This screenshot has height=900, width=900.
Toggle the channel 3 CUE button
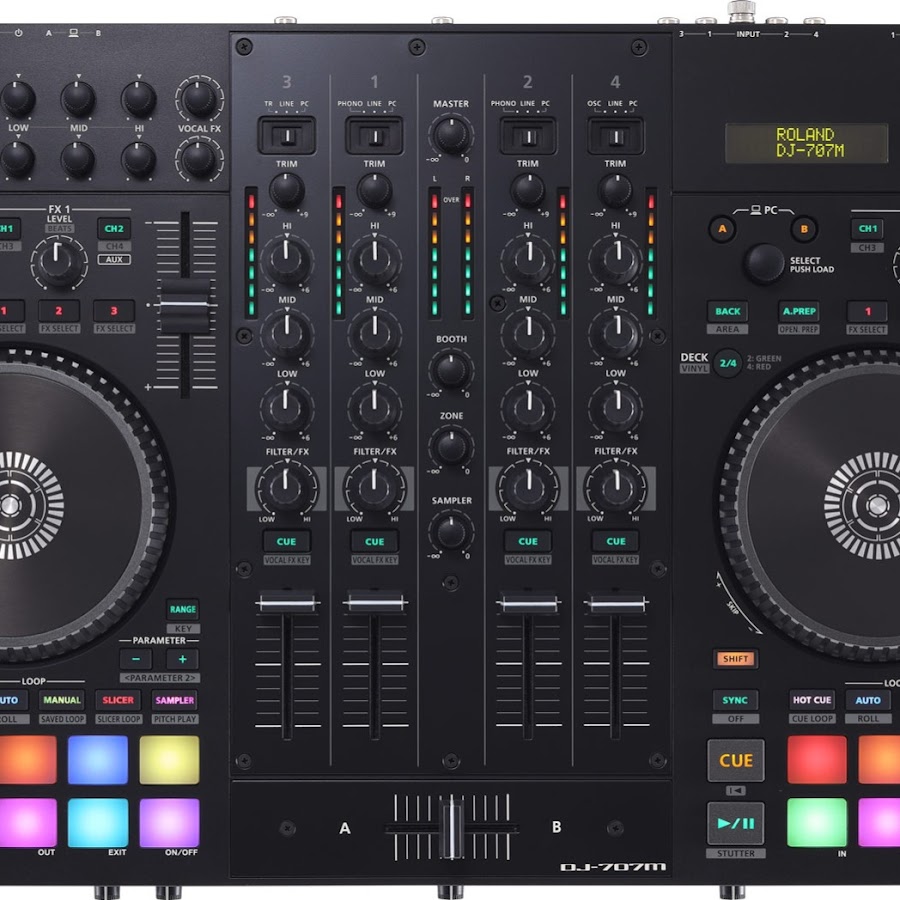click(x=286, y=541)
